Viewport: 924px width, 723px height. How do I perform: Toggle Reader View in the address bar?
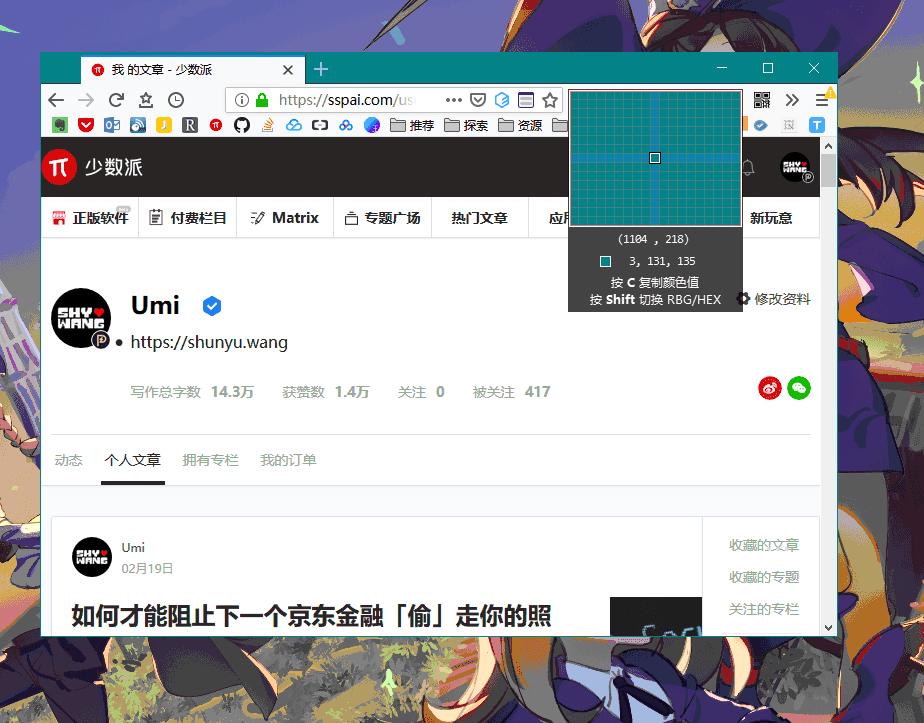(x=527, y=100)
